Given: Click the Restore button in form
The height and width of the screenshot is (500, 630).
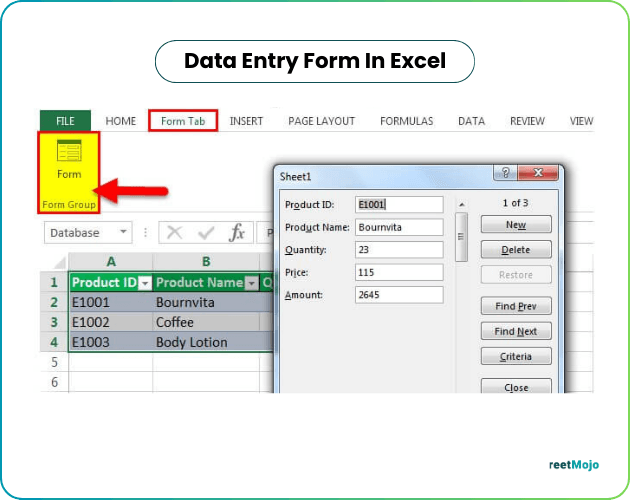Looking at the screenshot, I should tap(516, 275).
